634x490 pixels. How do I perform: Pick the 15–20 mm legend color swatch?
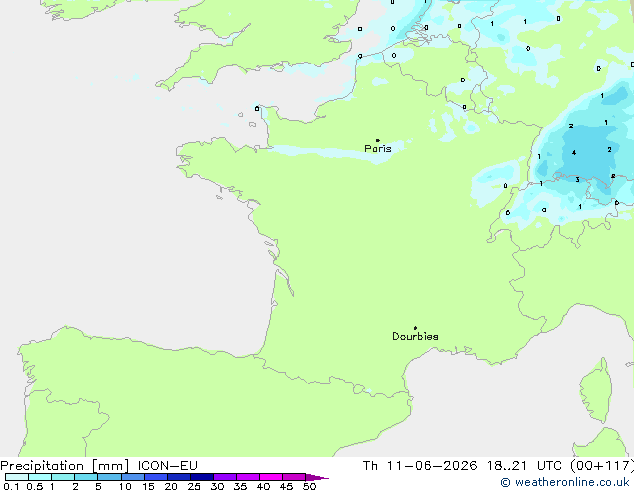(156, 477)
